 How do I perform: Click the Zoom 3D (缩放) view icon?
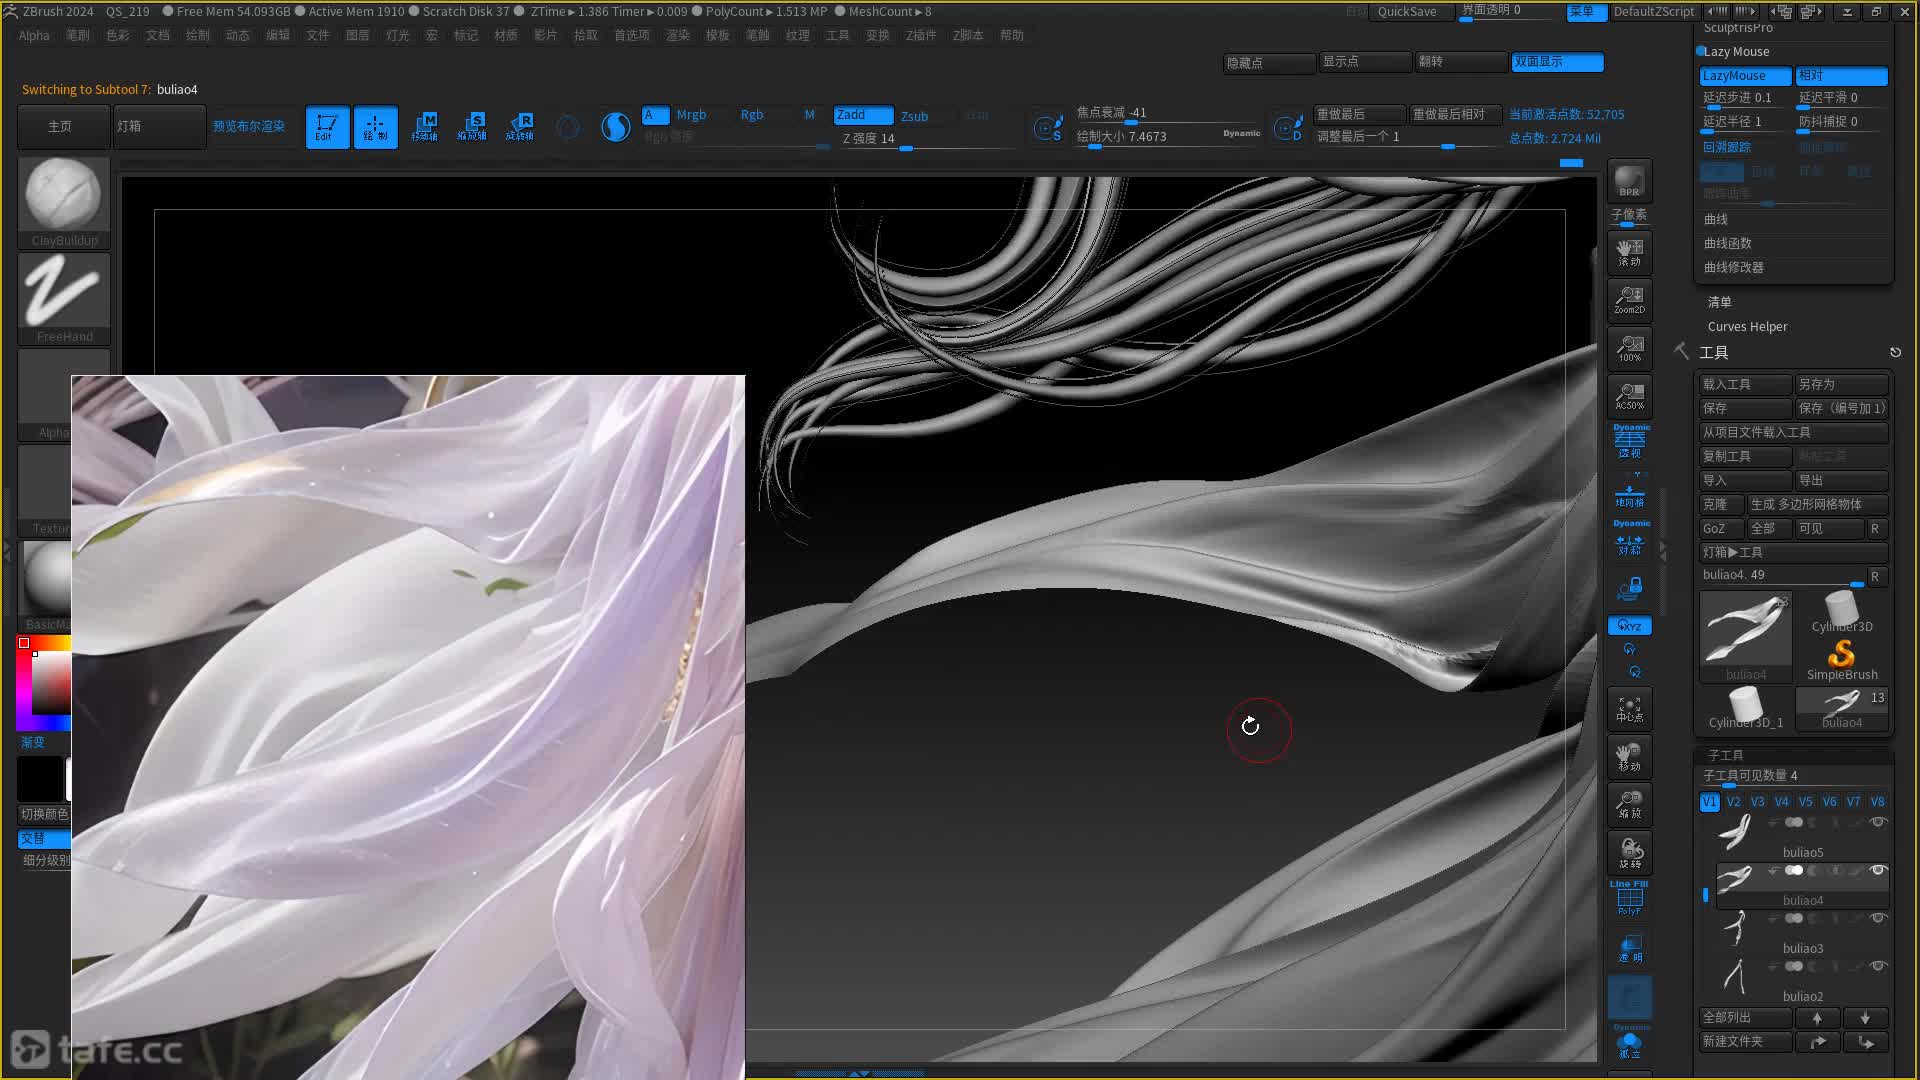pos(1629,805)
